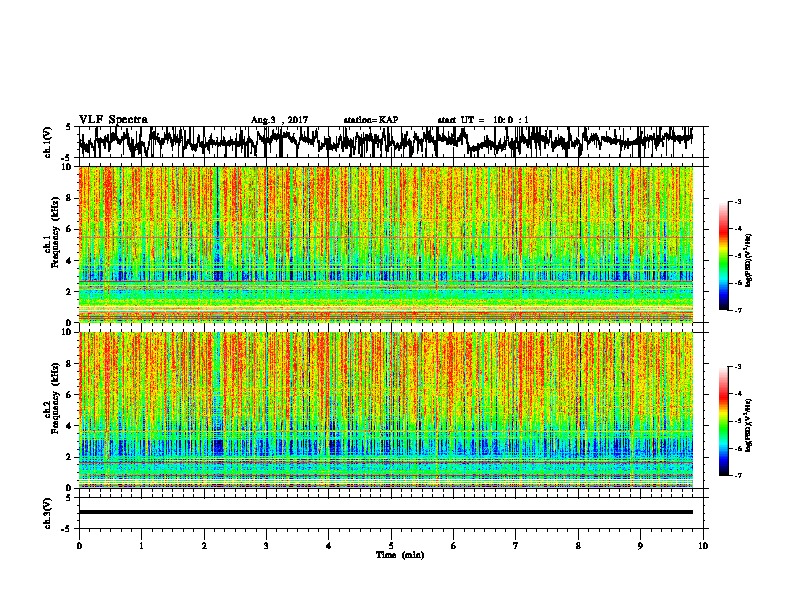Image resolution: width=792 pixels, height=612 pixels.
Task: Click the ch.1 spectrogram color scale bar
Action: click(x=723, y=256)
